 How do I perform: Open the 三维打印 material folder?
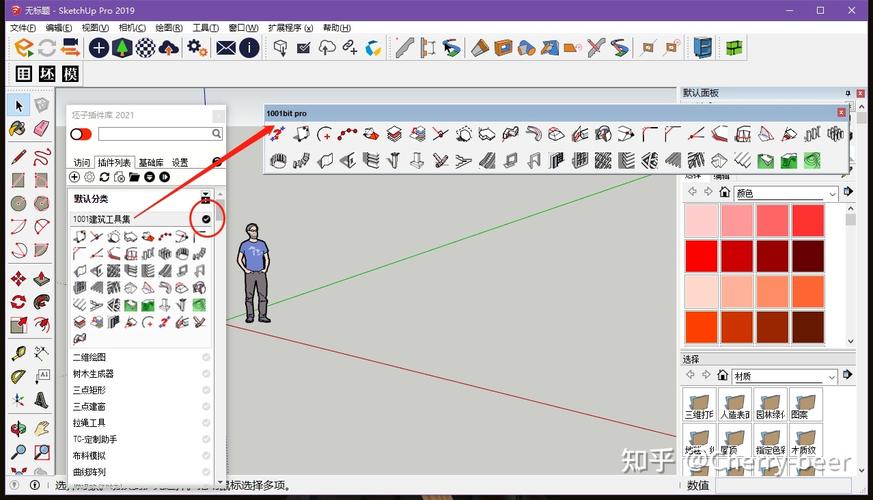[699, 405]
